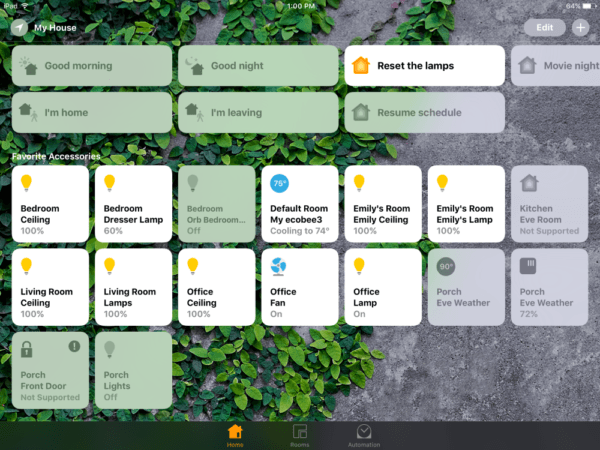Switch the Bedroom Dresser Lamp tile
The image size is (600, 450).
[132, 202]
